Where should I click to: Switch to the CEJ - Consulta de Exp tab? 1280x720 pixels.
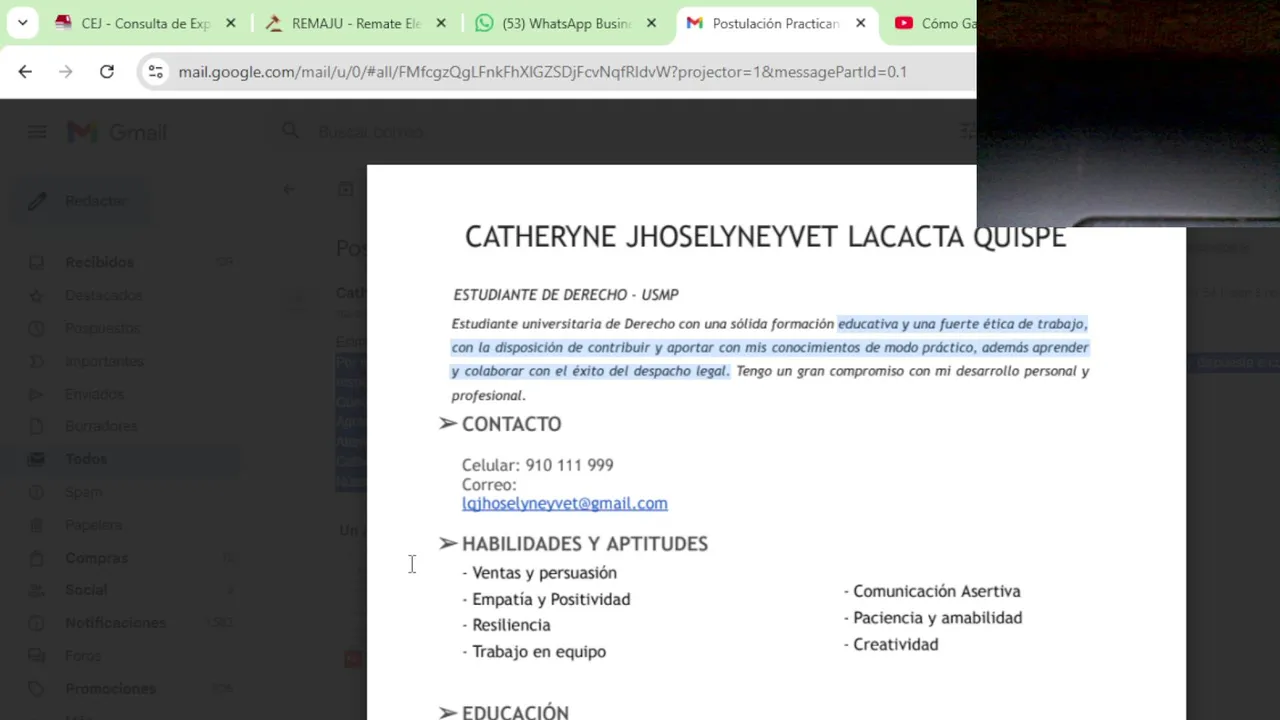pos(146,23)
